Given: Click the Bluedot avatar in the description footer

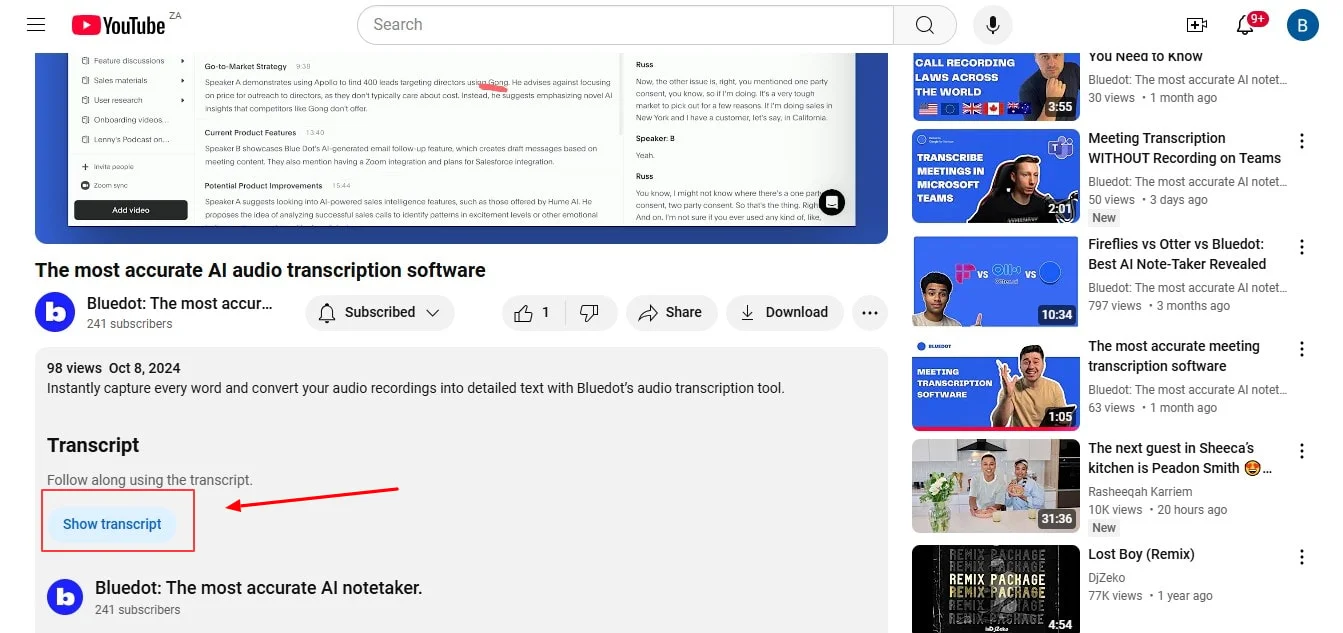Looking at the screenshot, I should [x=66, y=597].
